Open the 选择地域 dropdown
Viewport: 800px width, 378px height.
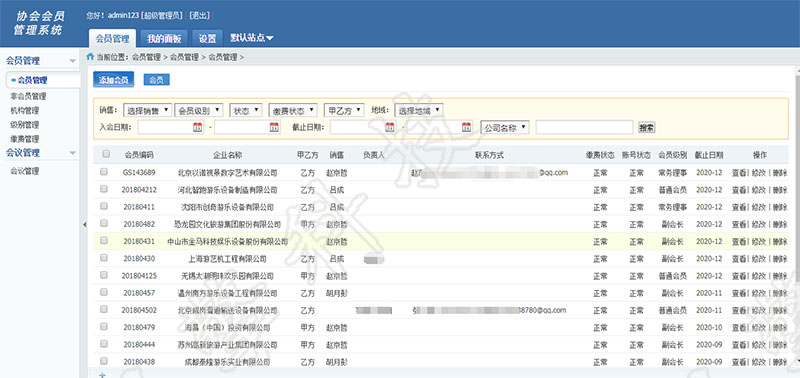point(418,110)
